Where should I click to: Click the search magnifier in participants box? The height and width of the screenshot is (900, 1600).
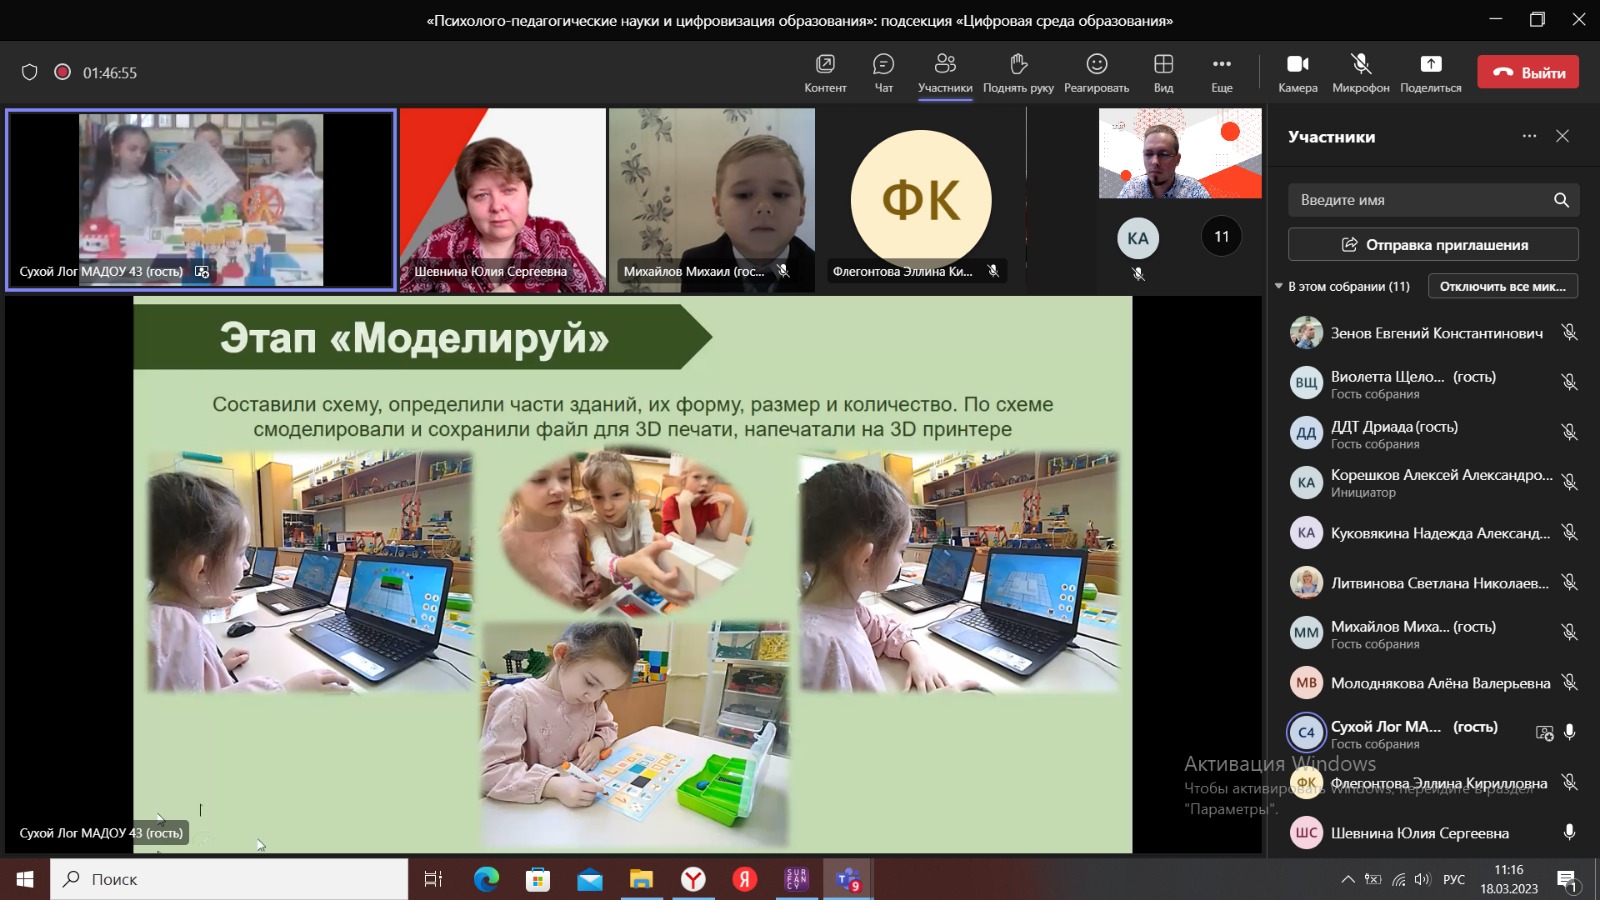(x=1561, y=200)
